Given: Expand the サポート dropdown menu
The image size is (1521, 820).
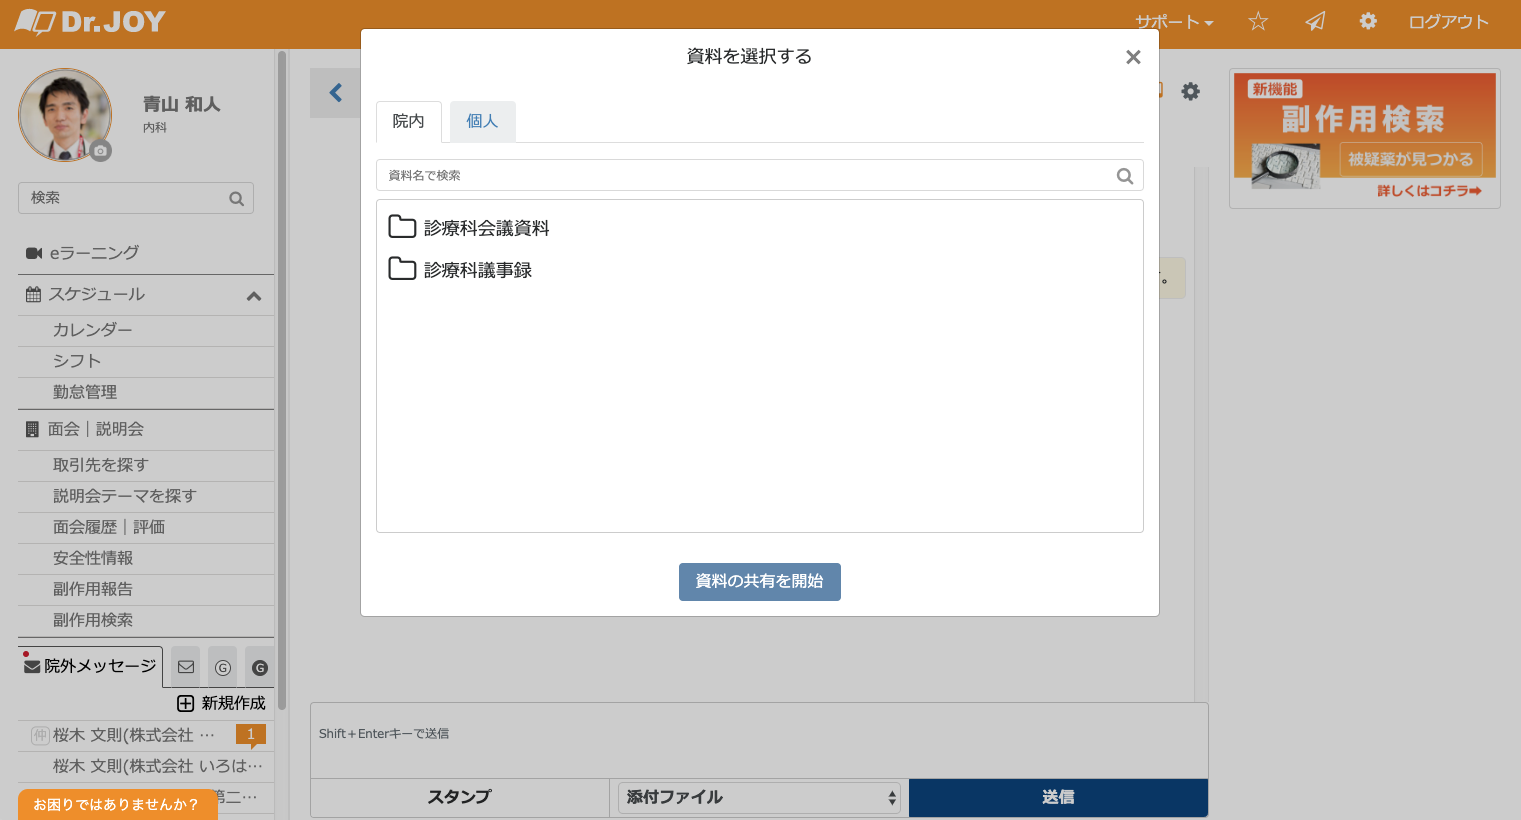Looking at the screenshot, I should tap(1173, 22).
